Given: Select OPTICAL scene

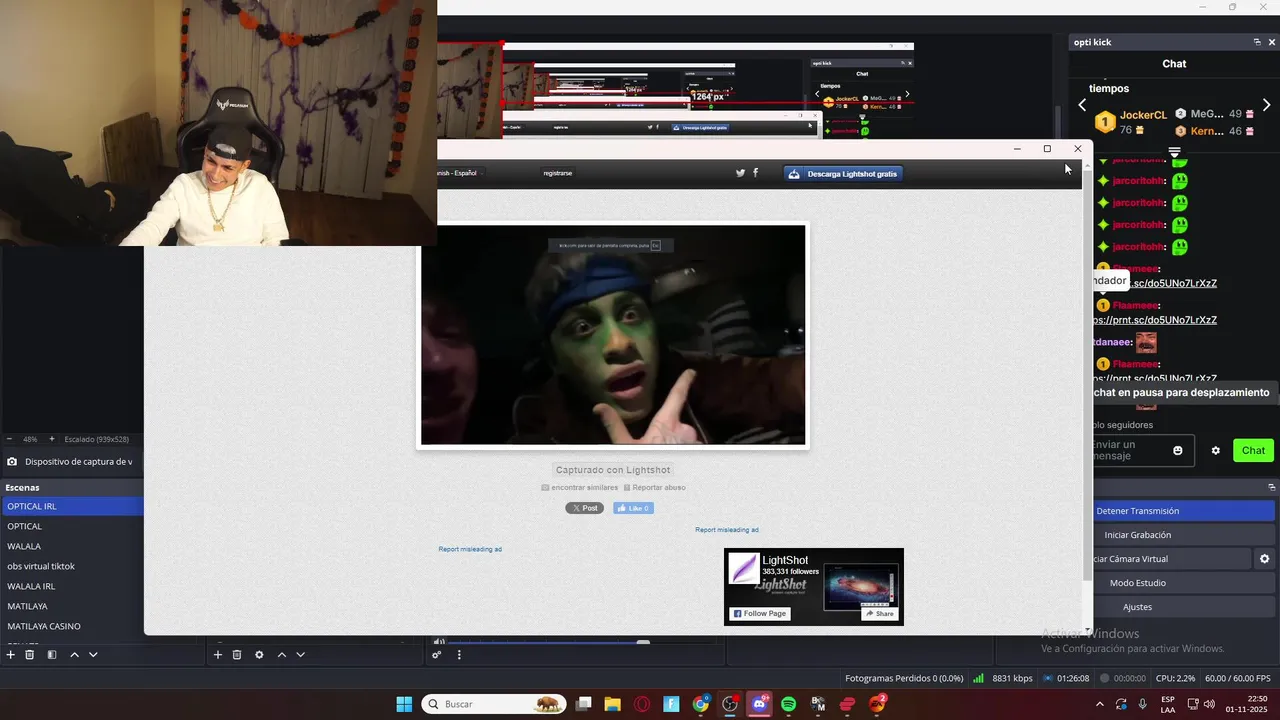Looking at the screenshot, I should click(73, 526).
